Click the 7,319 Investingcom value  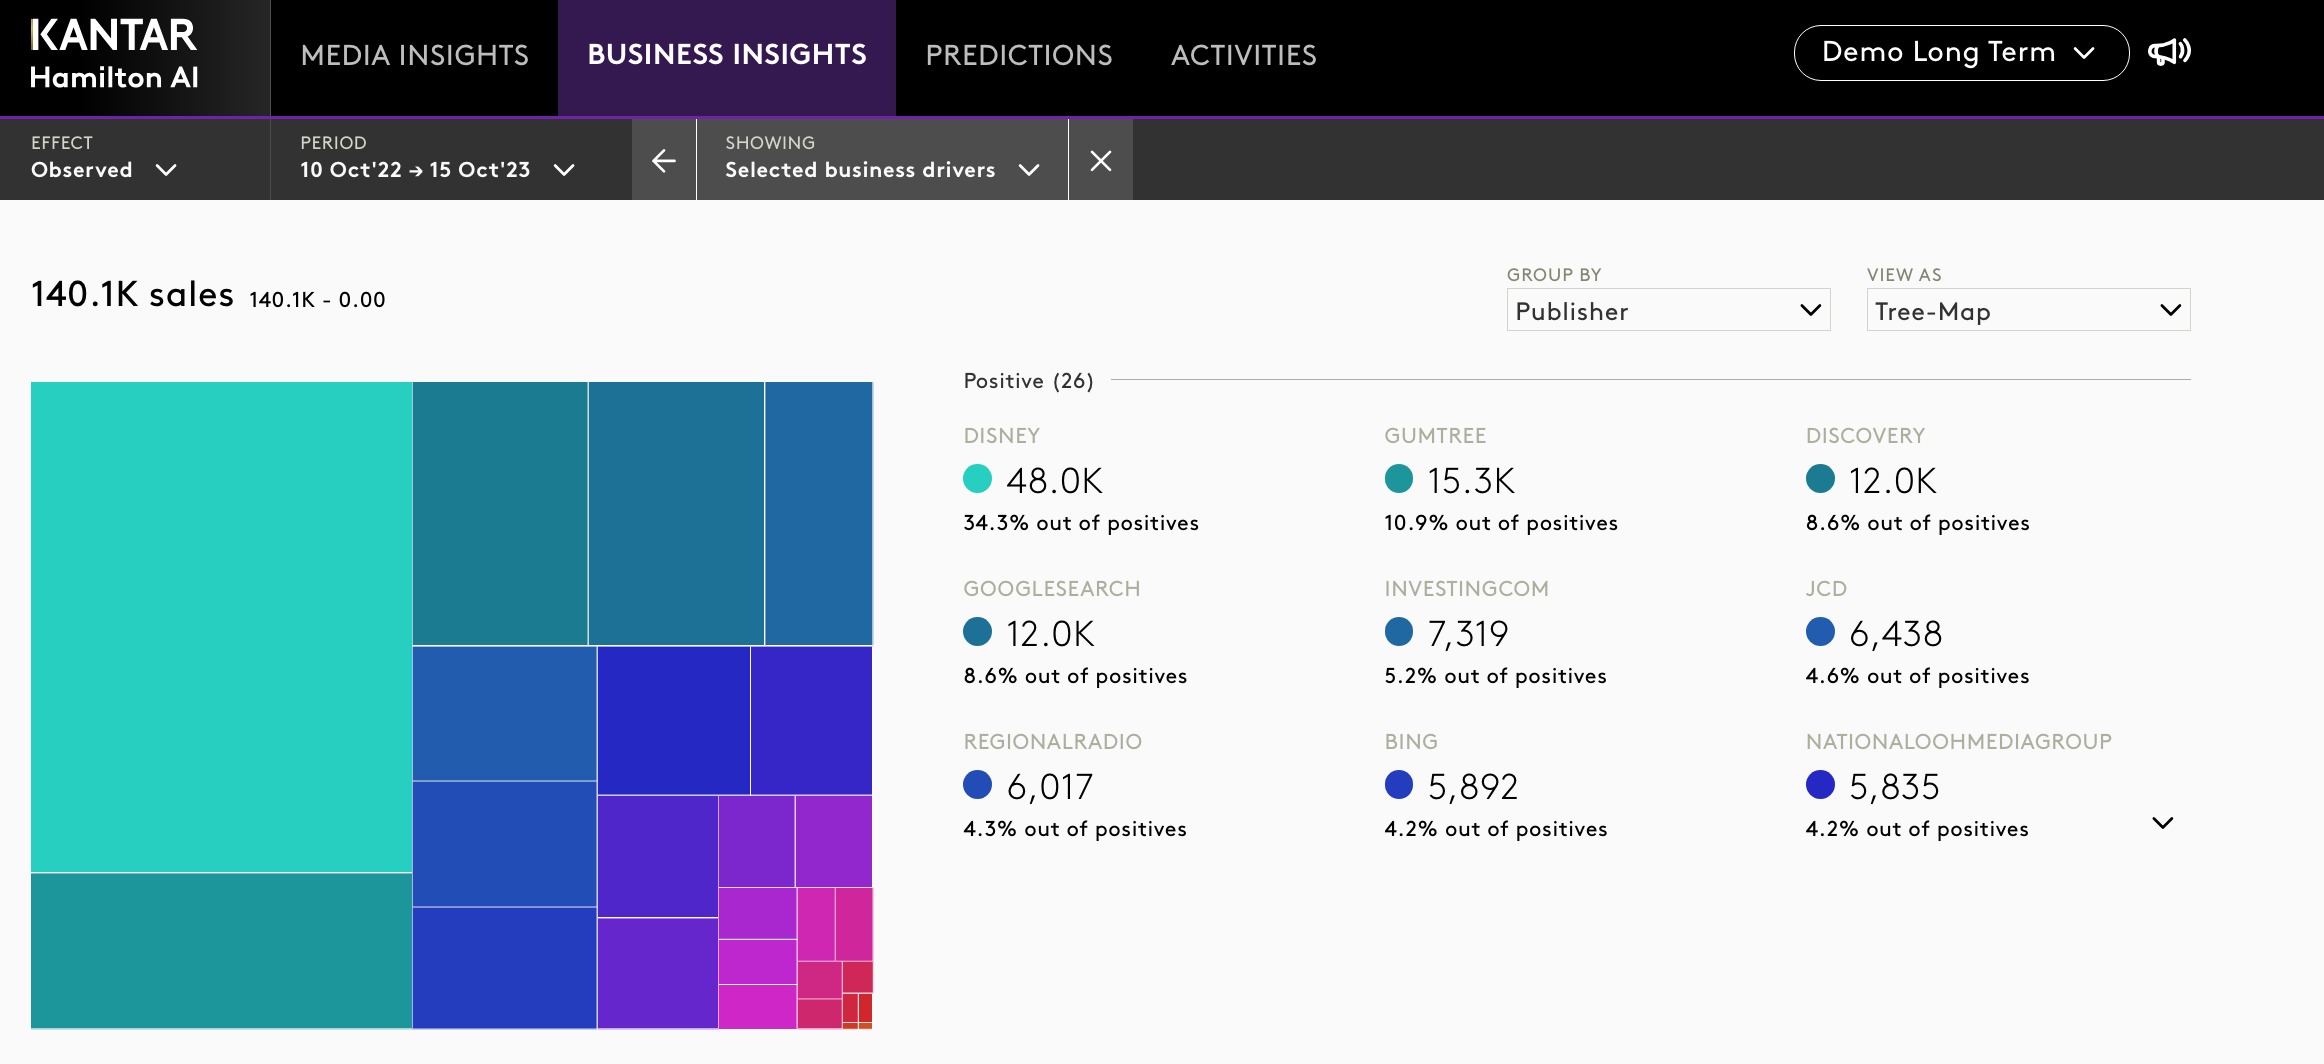(x=1468, y=634)
